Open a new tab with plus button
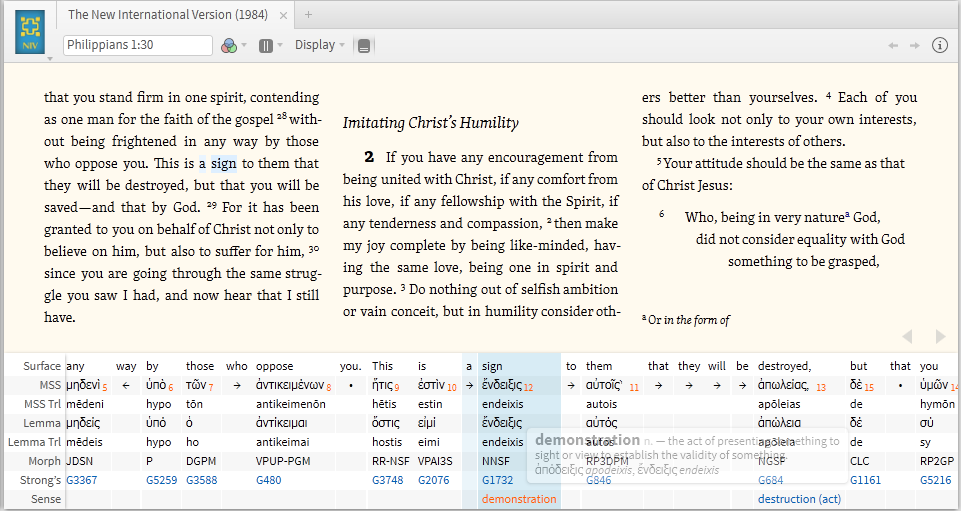The width and height of the screenshot is (961, 511). (308, 15)
